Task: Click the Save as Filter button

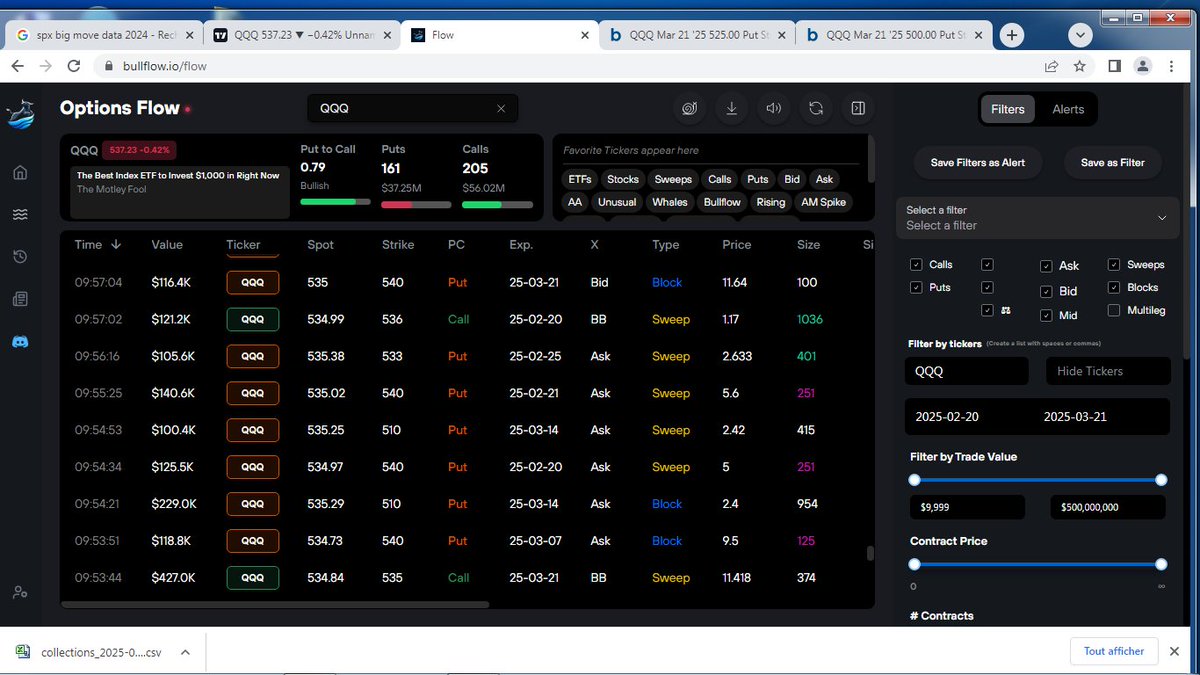Action: pyautogui.click(x=1112, y=162)
